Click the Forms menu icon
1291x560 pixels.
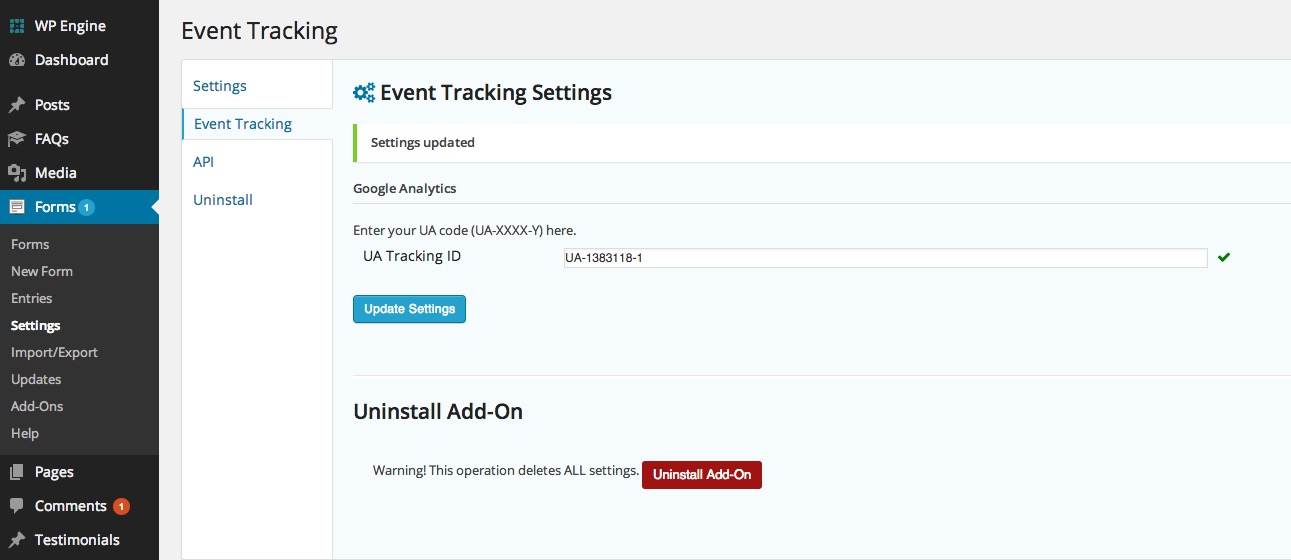pyautogui.click(x=17, y=207)
